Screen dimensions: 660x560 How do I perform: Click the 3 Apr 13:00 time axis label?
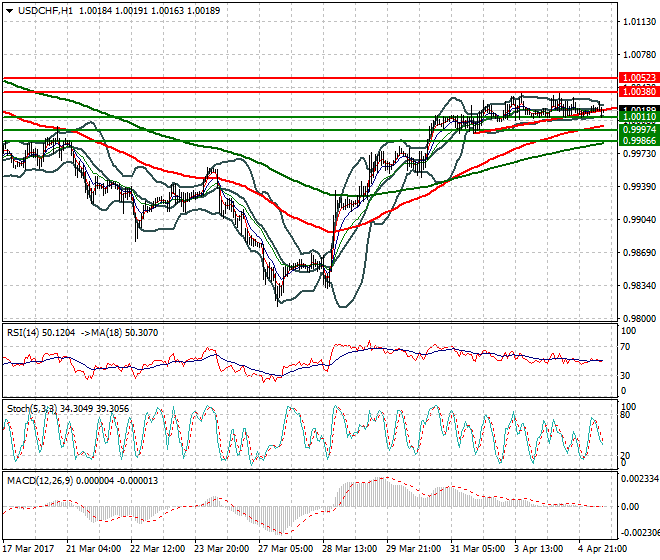pyautogui.click(x=539, y=549)
